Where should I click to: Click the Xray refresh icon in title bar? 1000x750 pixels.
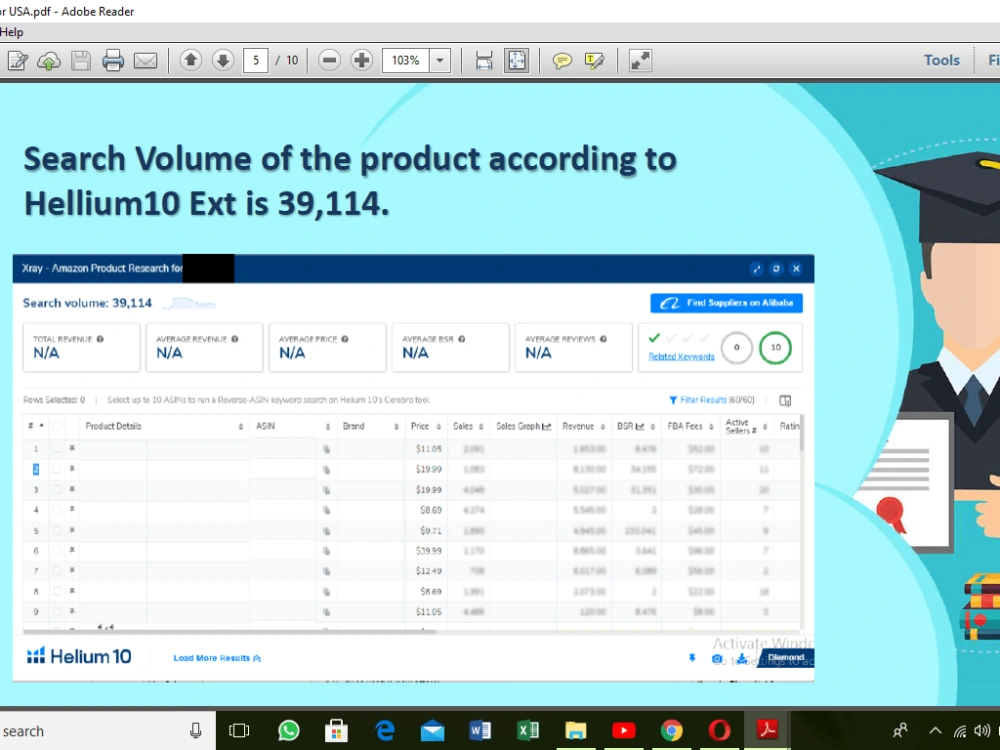point(776,268)
